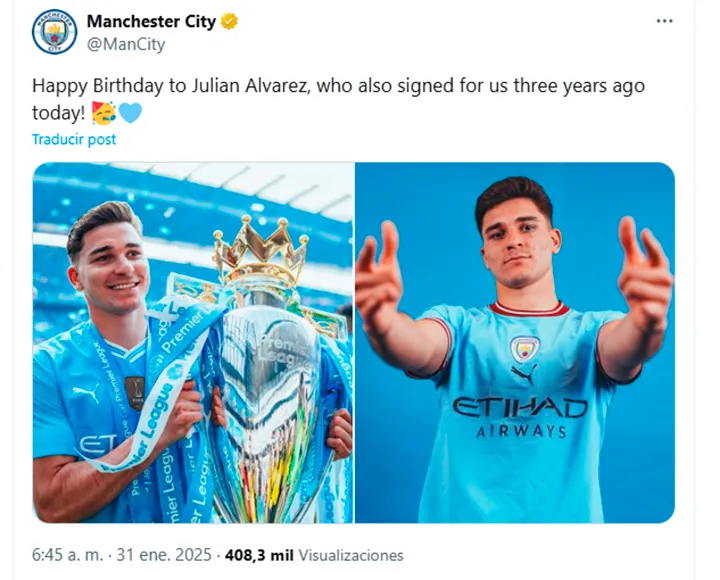Click the Manchester City profile avatar
The height and width of the screenshot is (580, 720).
click(x=54, y=31)
